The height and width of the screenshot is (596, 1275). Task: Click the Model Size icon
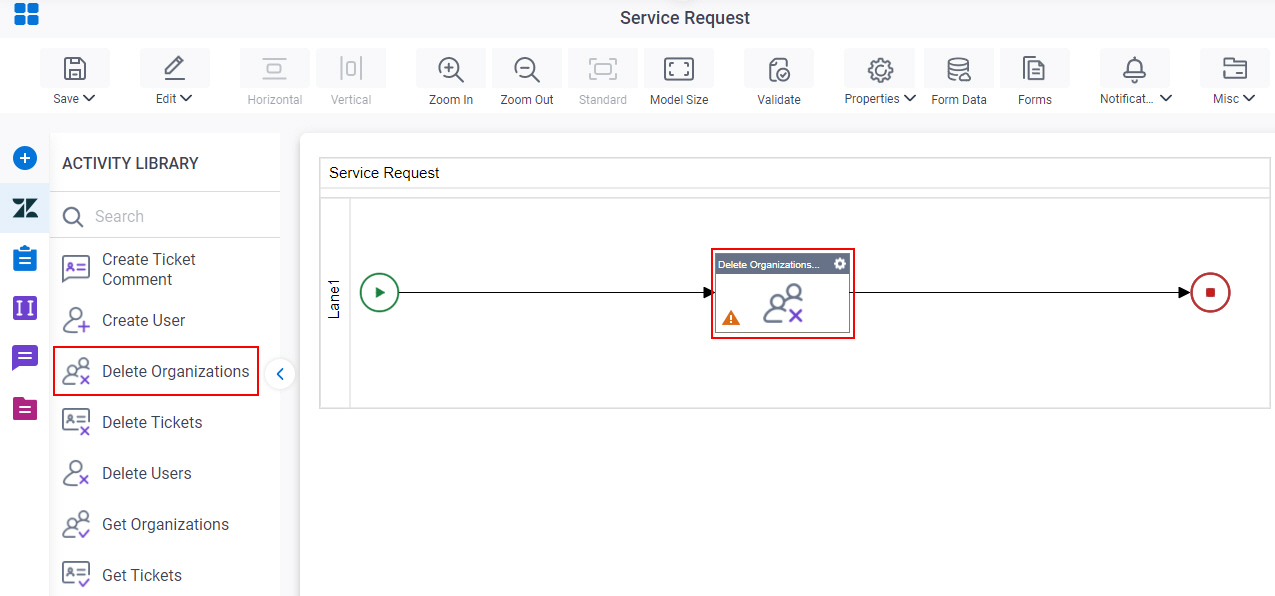tap(679, 68)
